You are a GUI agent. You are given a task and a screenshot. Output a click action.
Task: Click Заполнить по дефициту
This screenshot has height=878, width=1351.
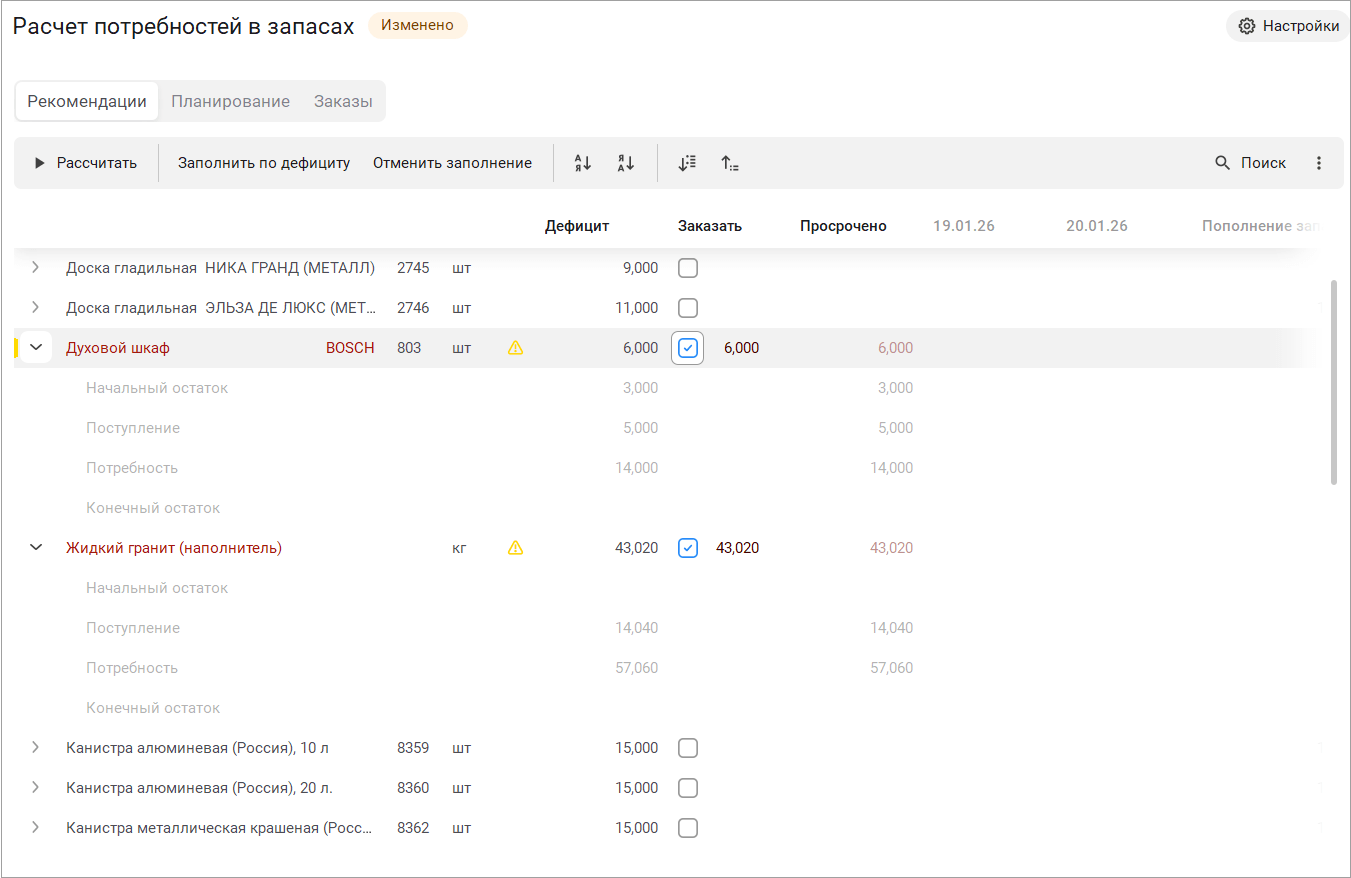pos(264,163)
